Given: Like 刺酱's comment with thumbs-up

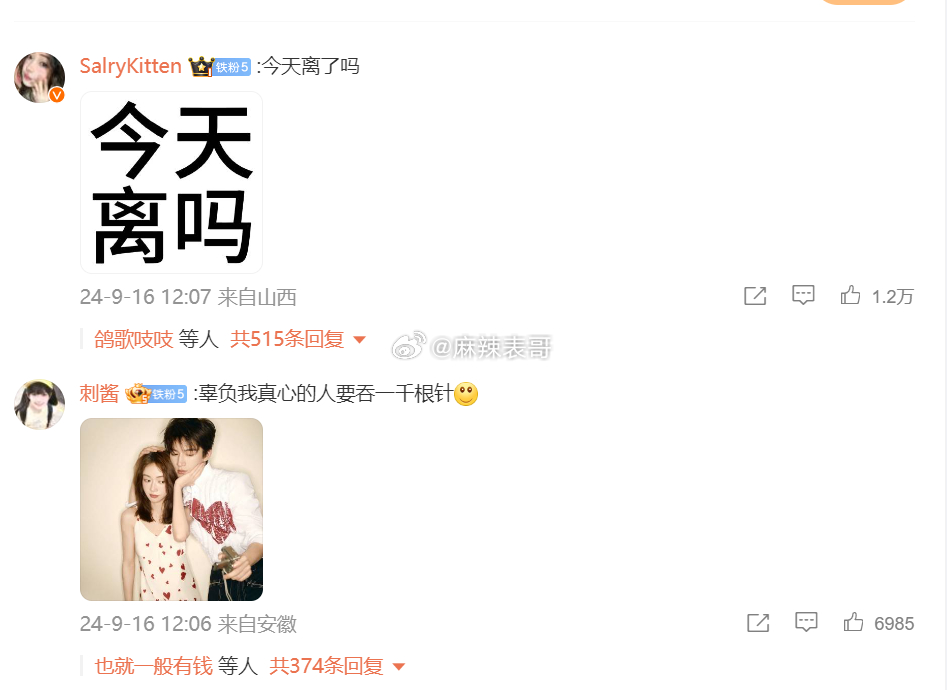Looking at the screenshot, I should pos(853,622).
